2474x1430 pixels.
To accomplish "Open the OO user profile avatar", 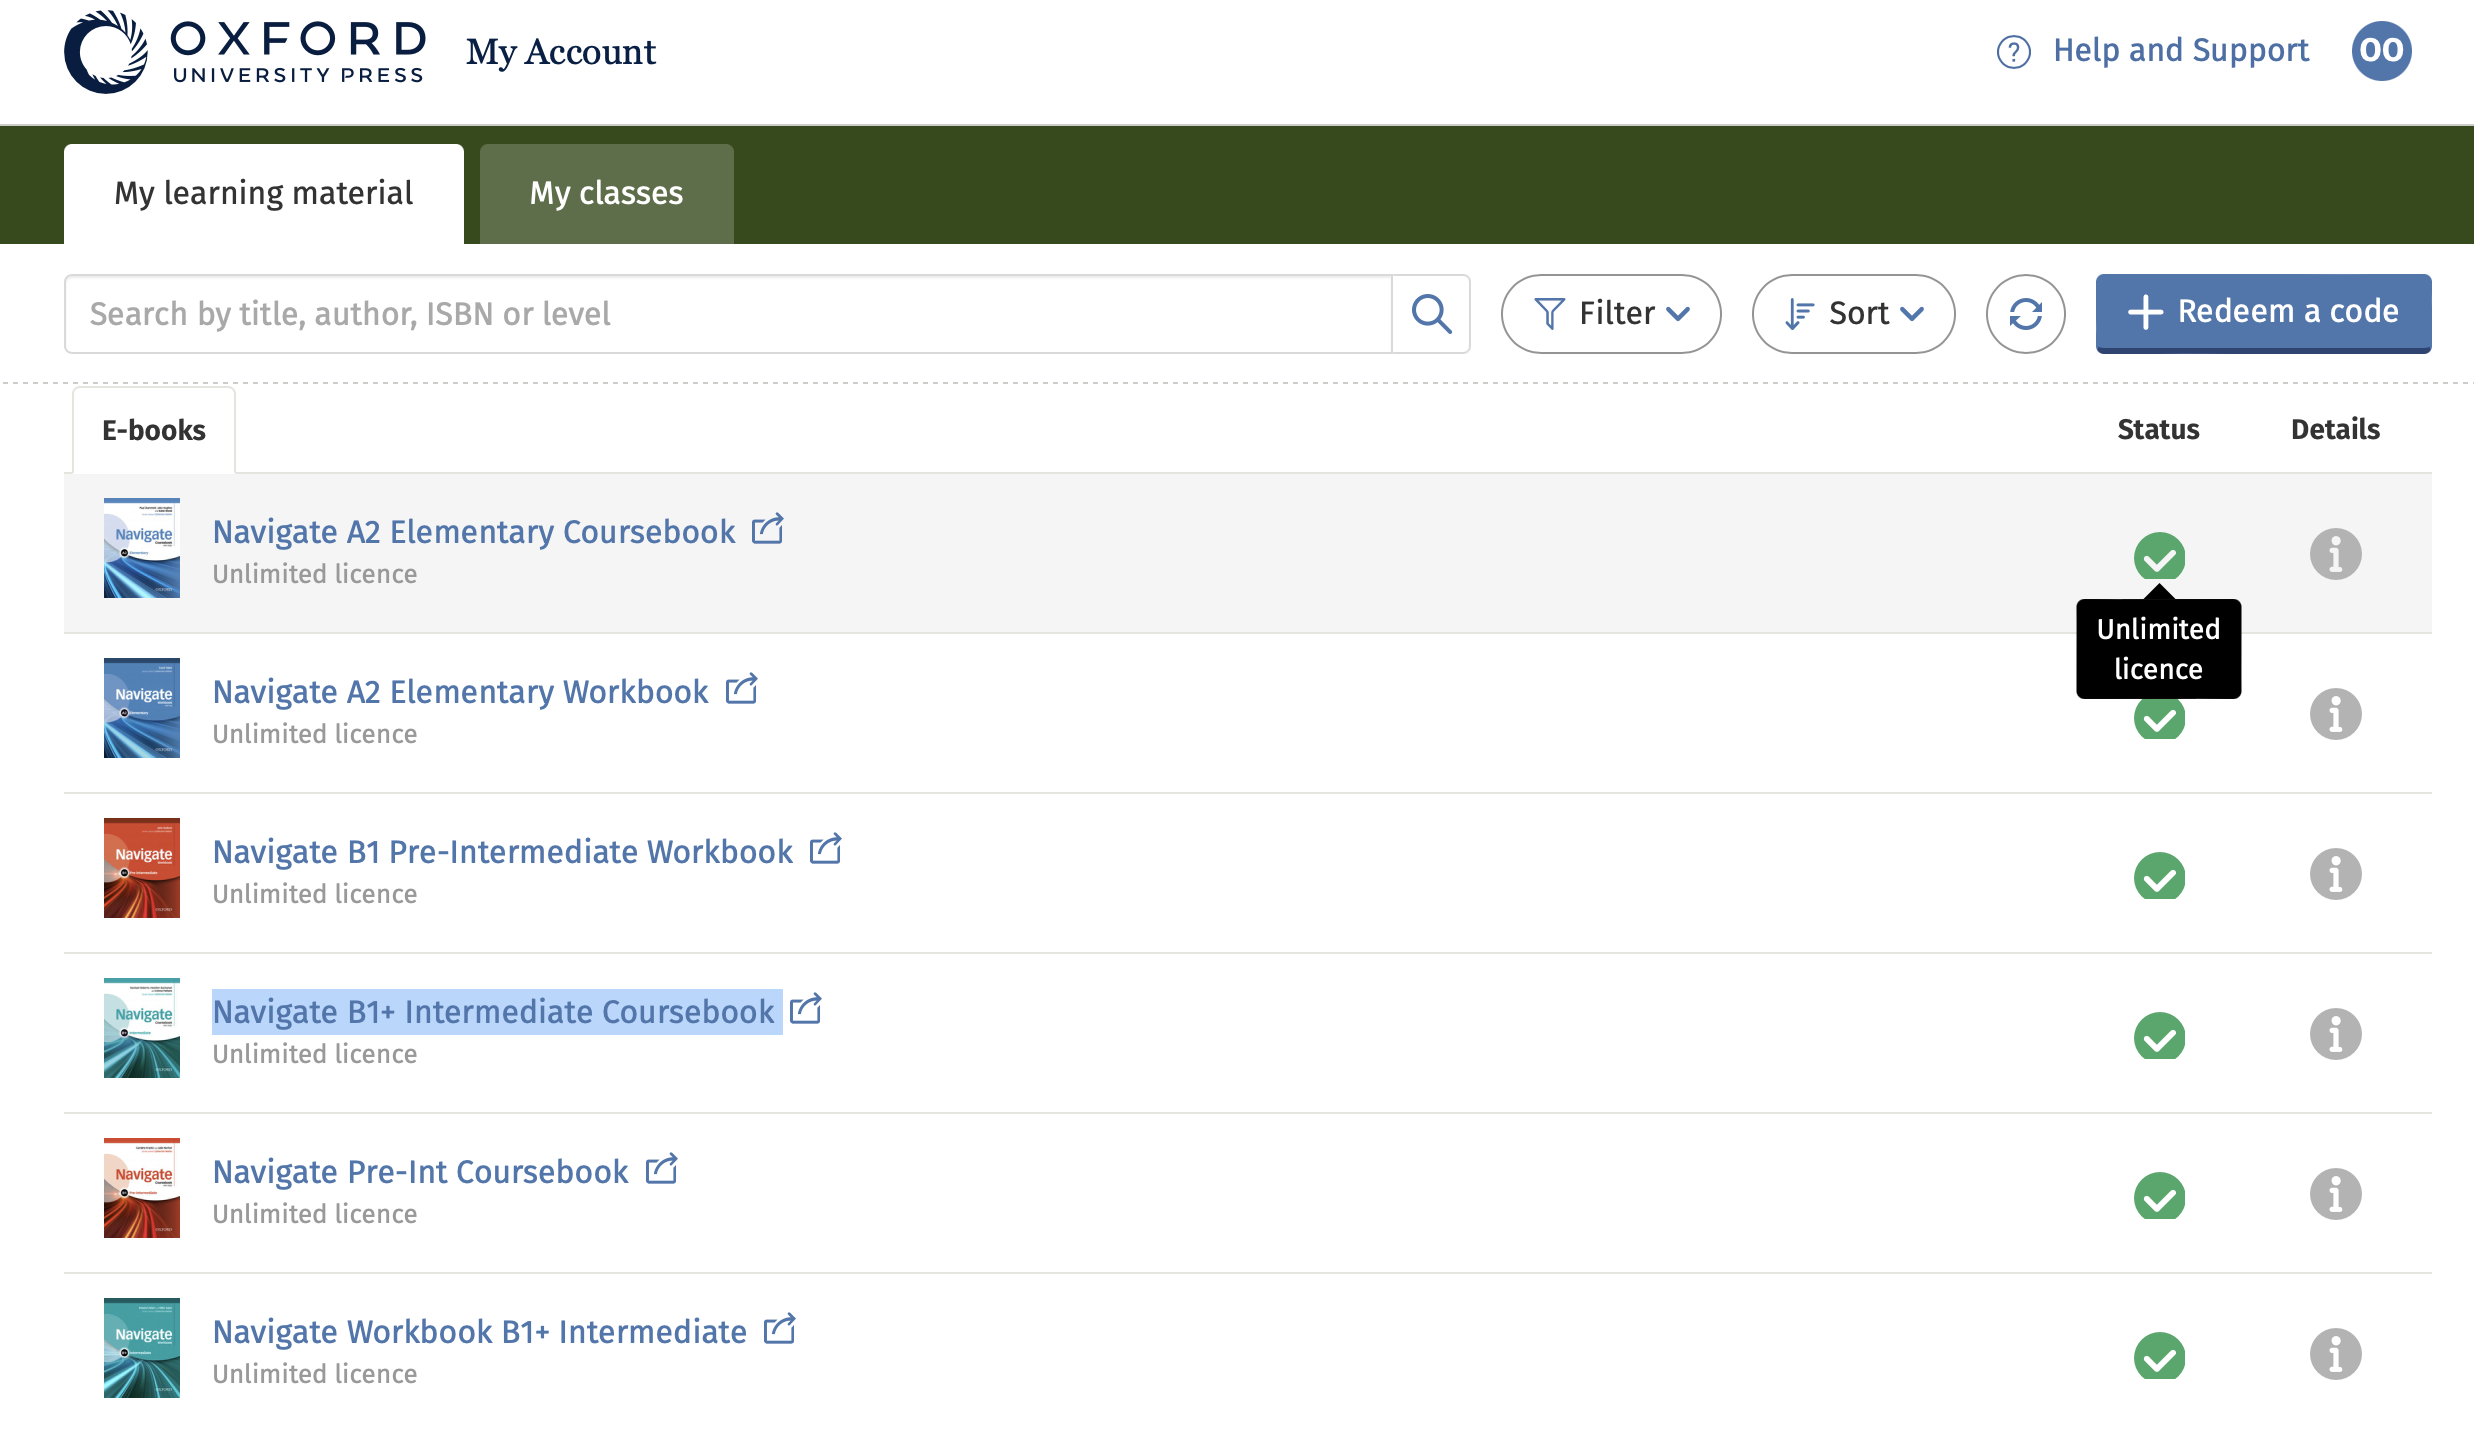I will coord(2381,50).
